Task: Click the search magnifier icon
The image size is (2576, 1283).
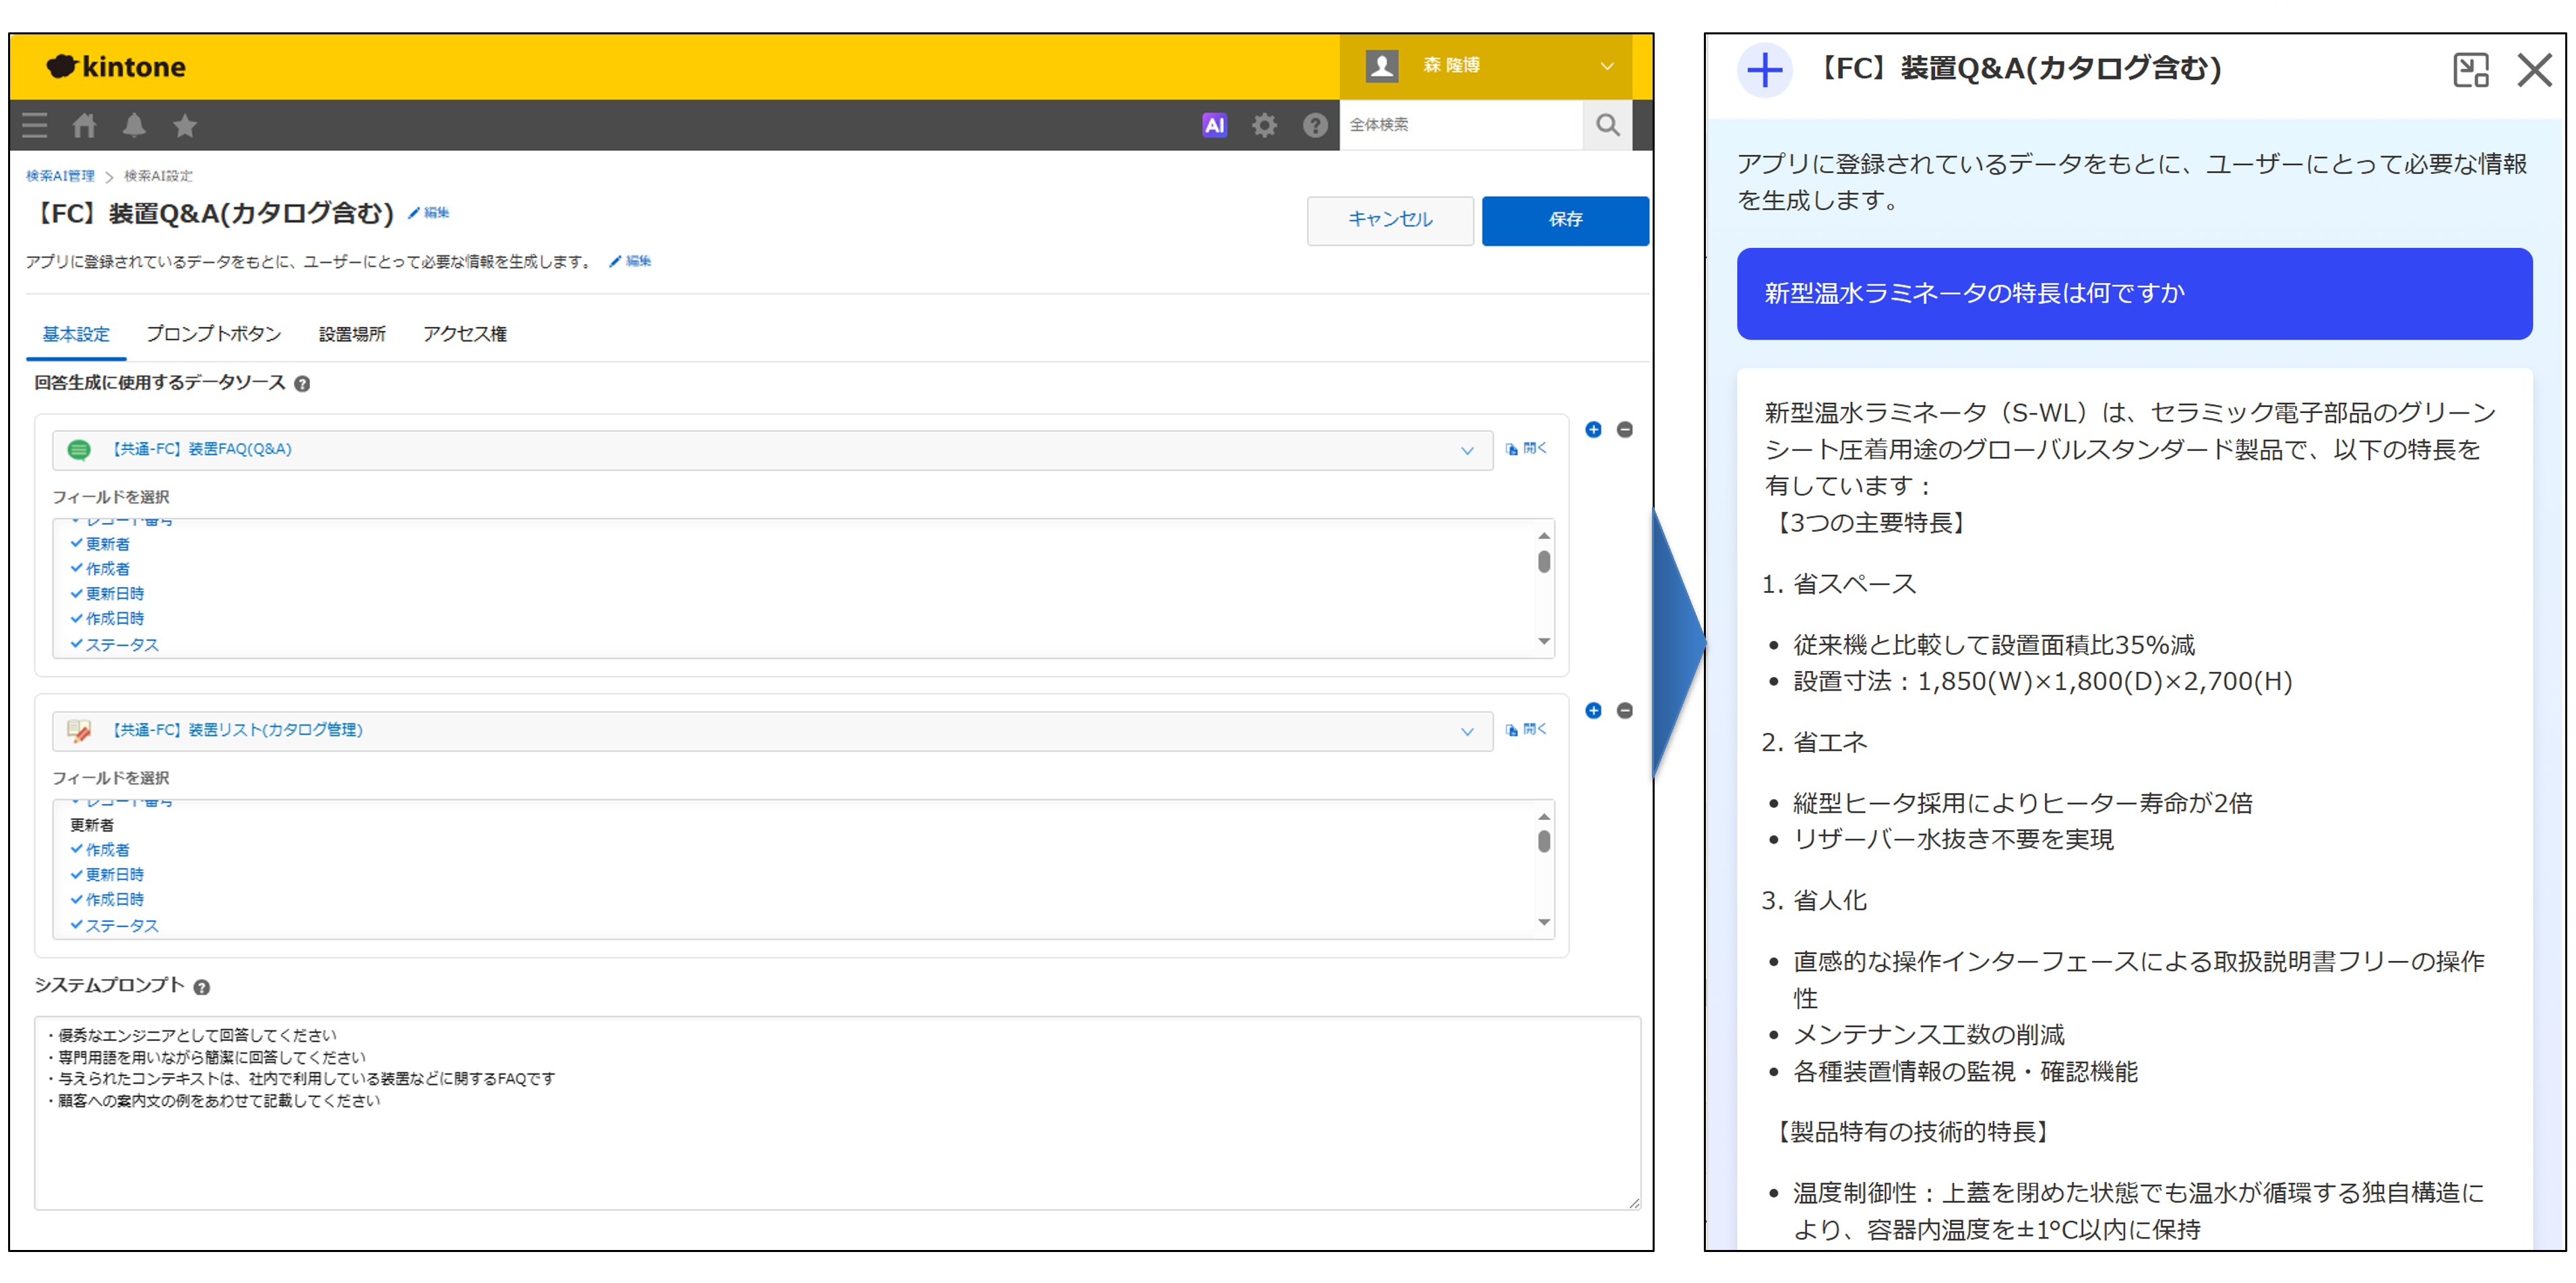Action: click(1607, 125)
